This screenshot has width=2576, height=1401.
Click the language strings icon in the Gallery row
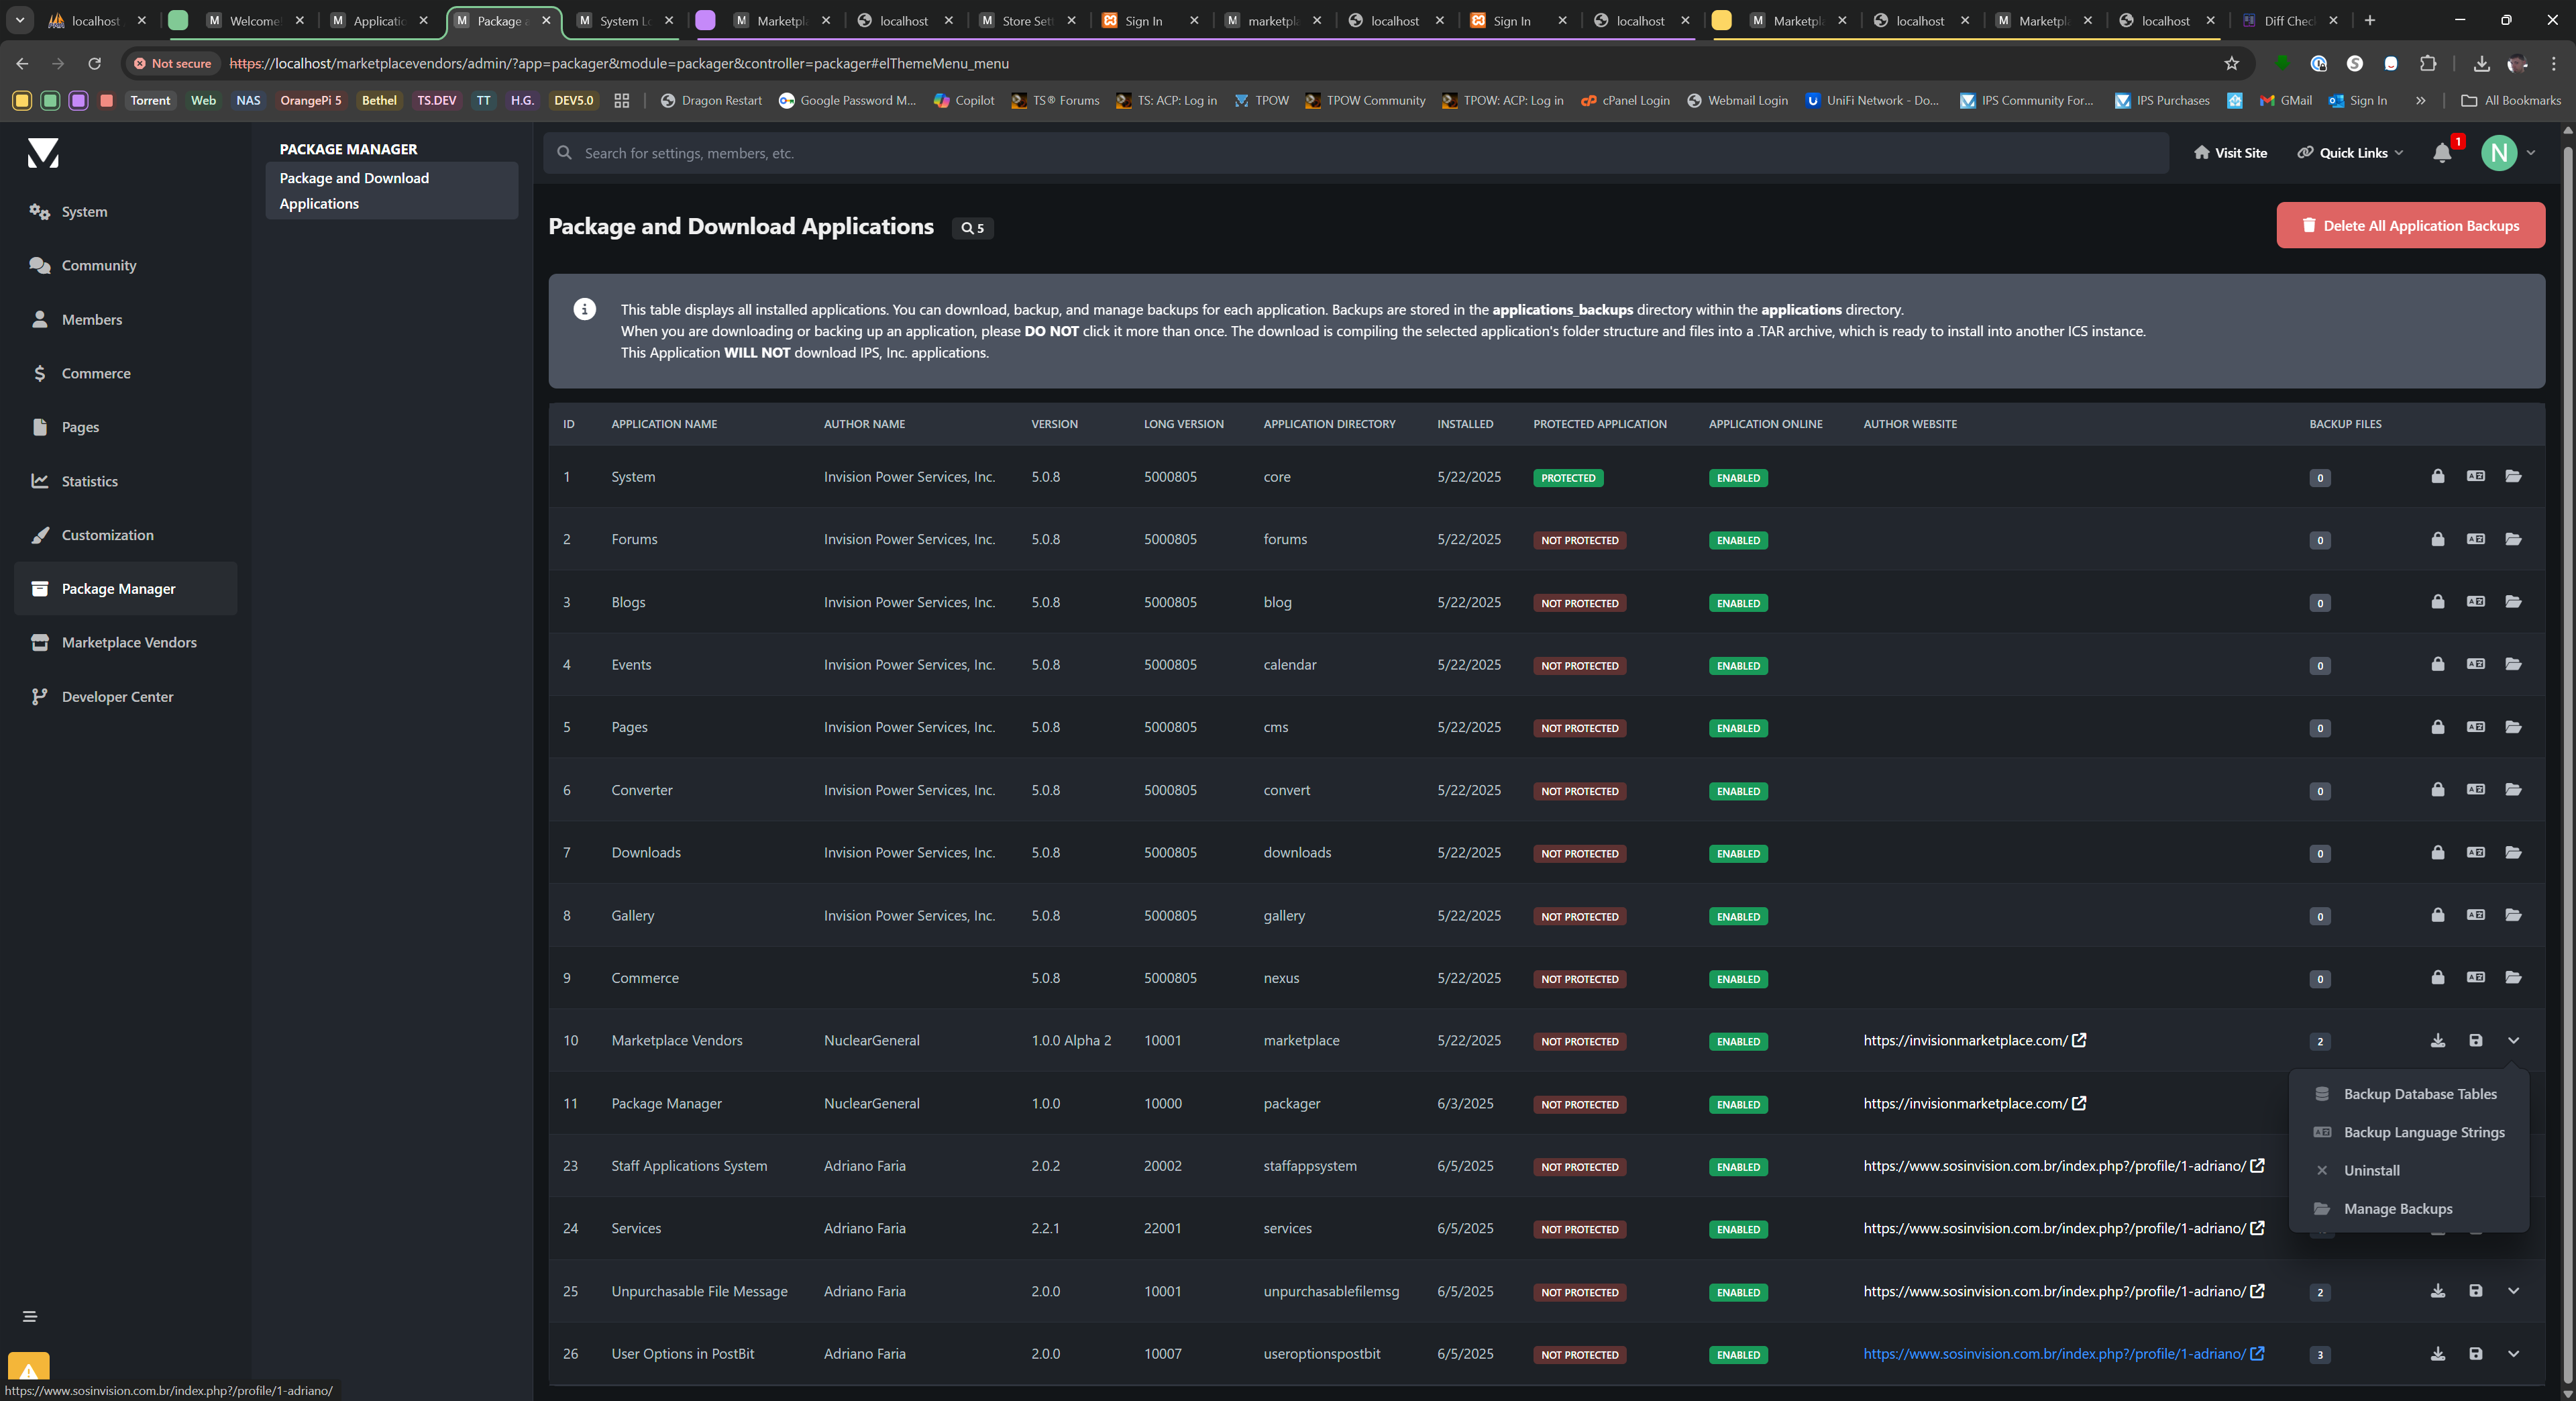coord(2475,915)
